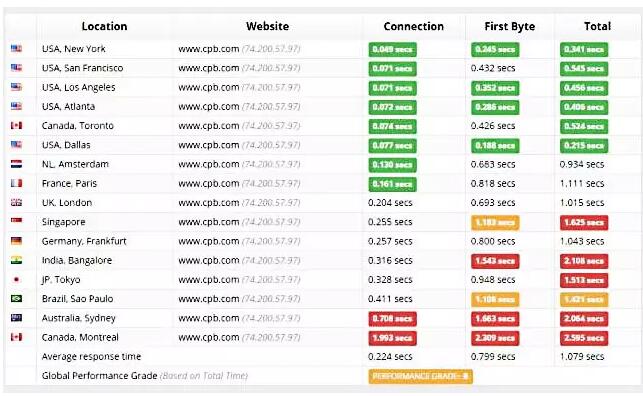This screenshot has height=396, width=643.
Task: Click the Brazil flag beside Sao Paulo
Action: click(x=16, y=298)
